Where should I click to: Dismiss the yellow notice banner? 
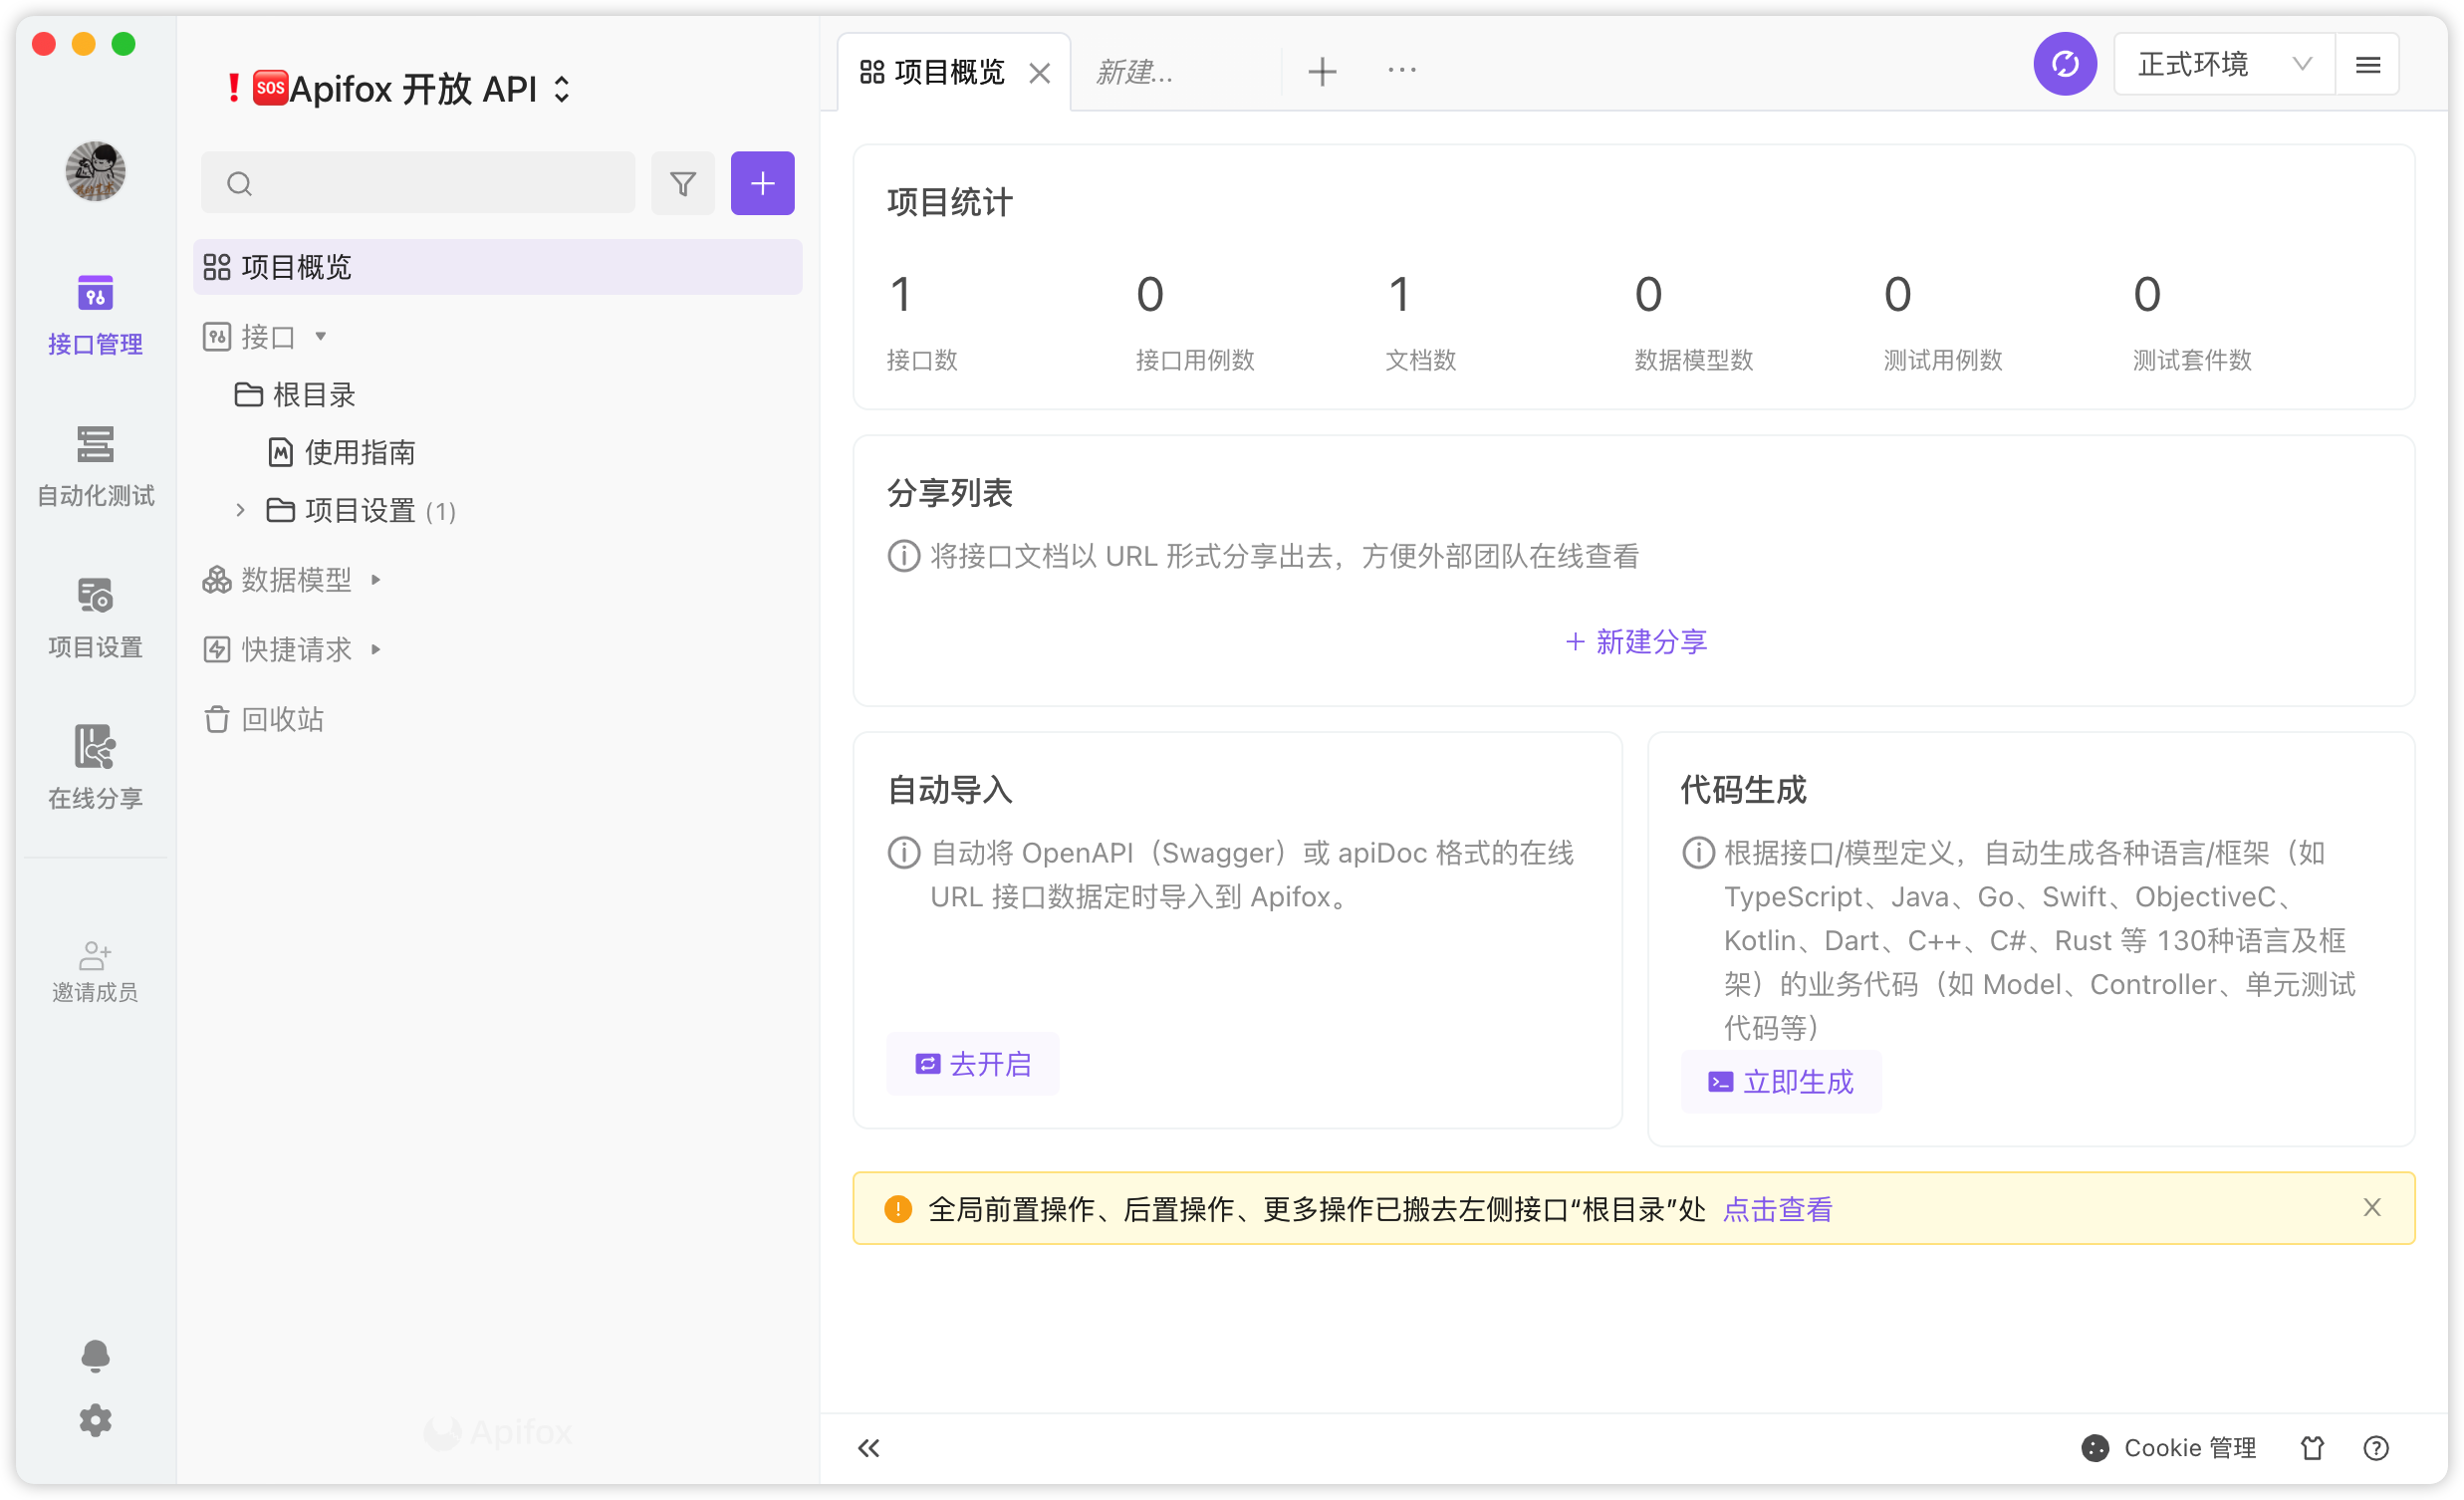tap(2371, 1208)
